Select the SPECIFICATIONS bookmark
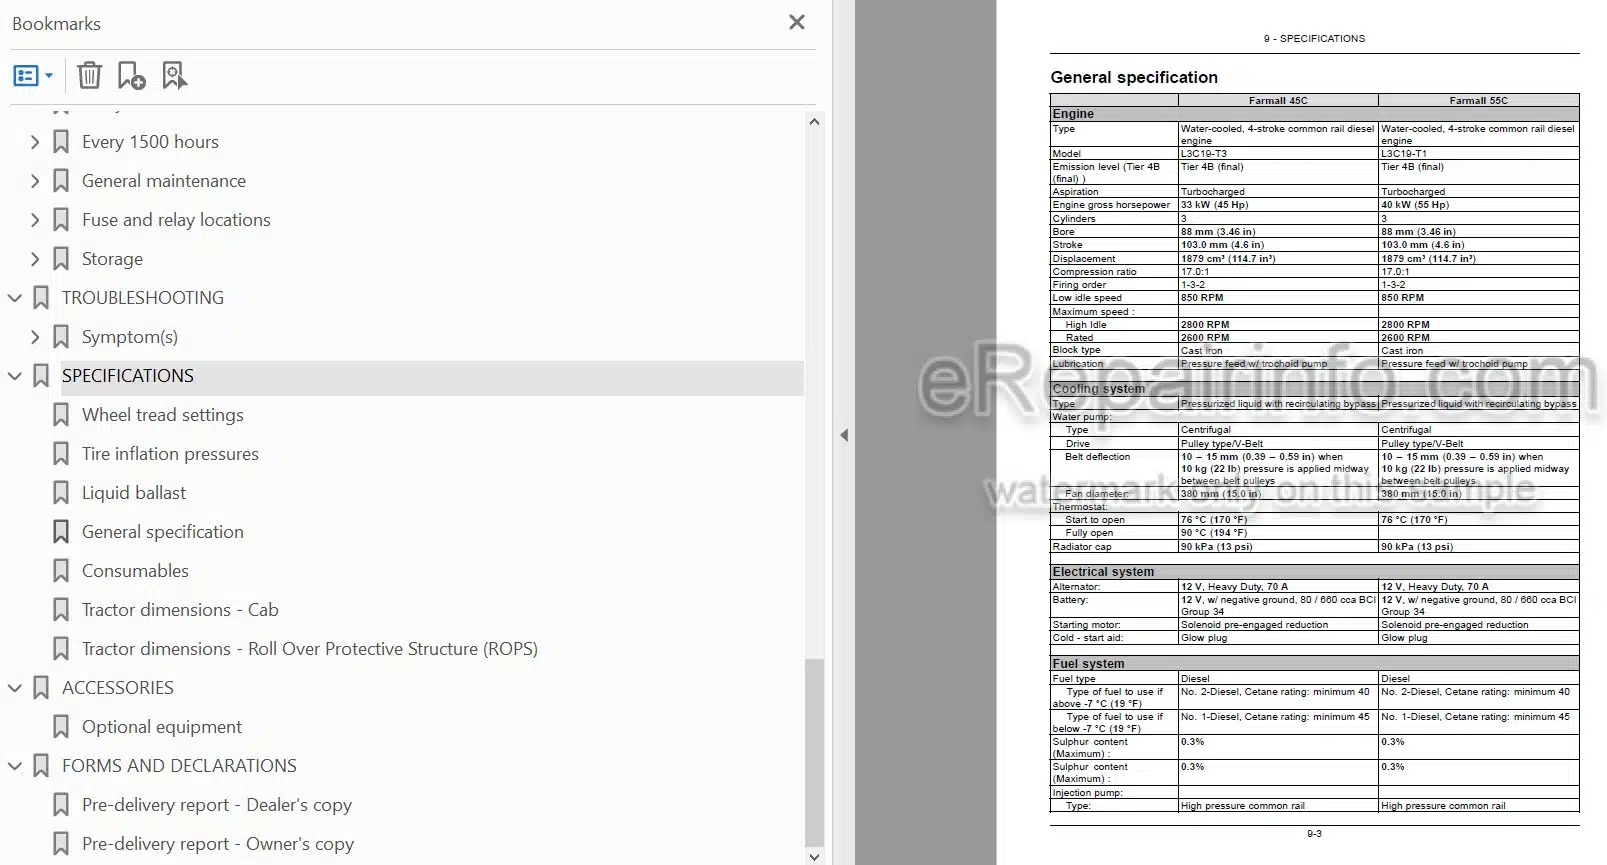This screenshot has width=1607, height=865. coord(128,376)
